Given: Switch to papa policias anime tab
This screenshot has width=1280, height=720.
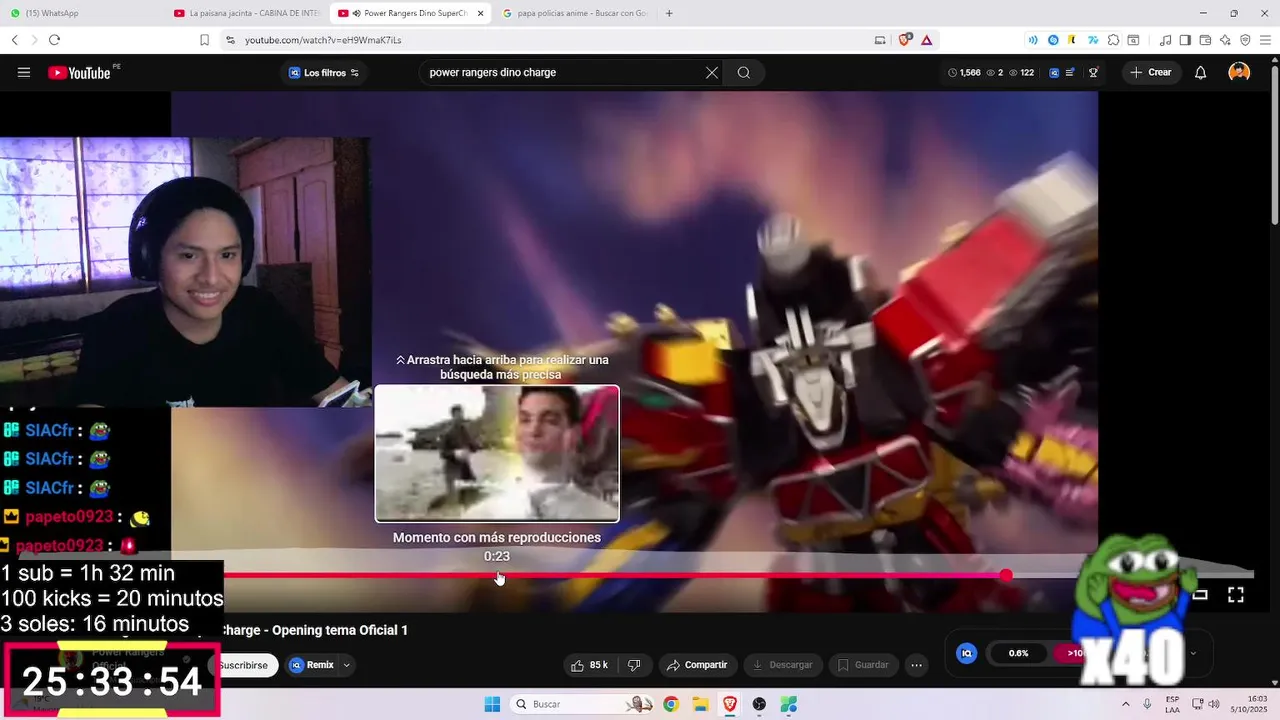Looking at the screenshot, I should (574, 13).
